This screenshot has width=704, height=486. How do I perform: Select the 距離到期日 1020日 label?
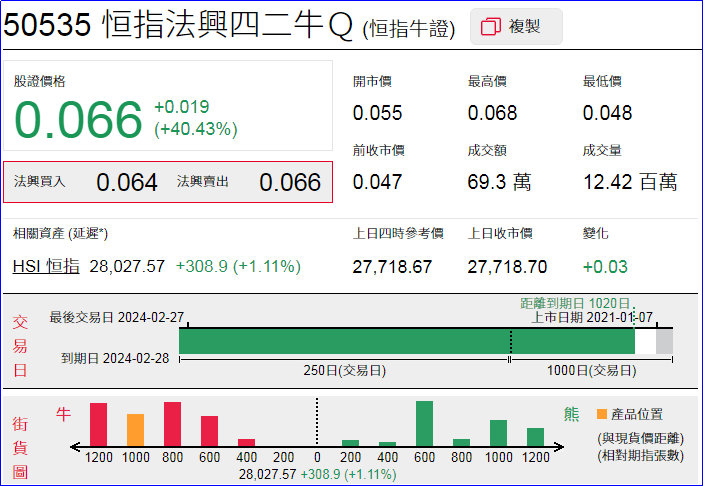pos(576,304)
